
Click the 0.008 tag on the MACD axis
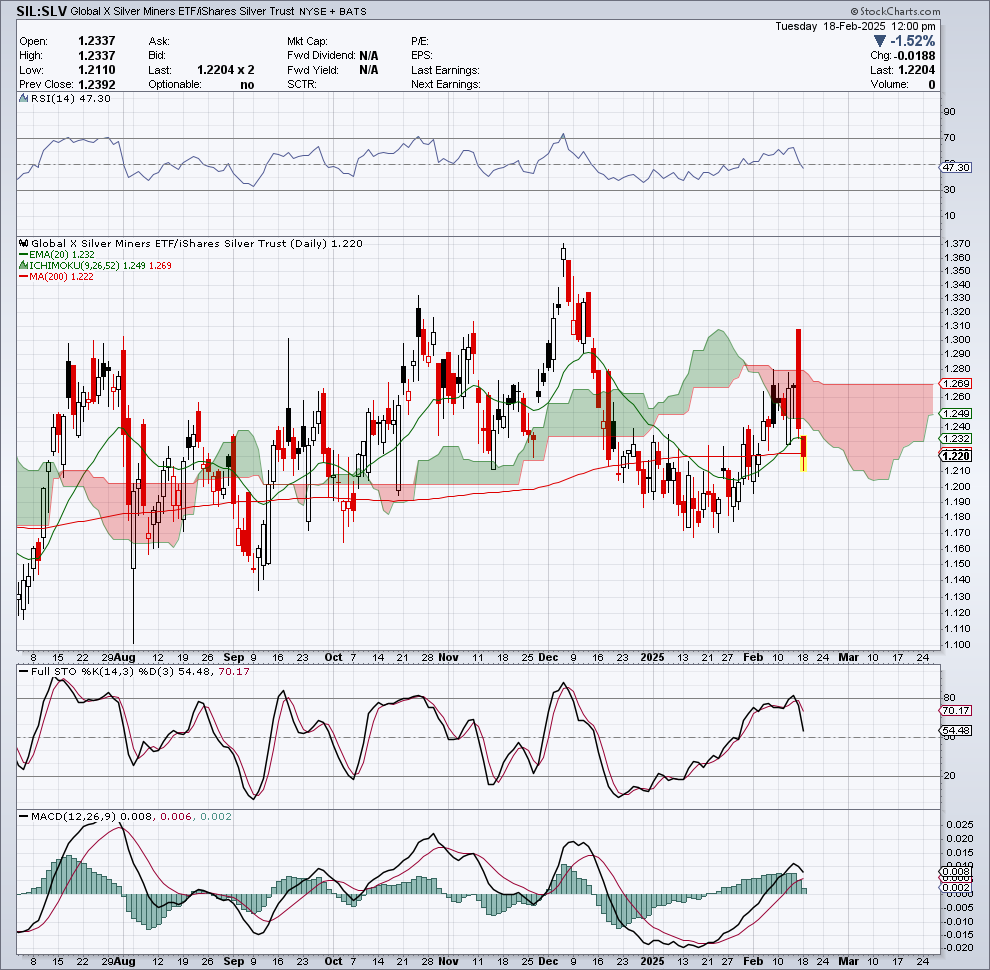pyautogui.click(x=956, y=872)
